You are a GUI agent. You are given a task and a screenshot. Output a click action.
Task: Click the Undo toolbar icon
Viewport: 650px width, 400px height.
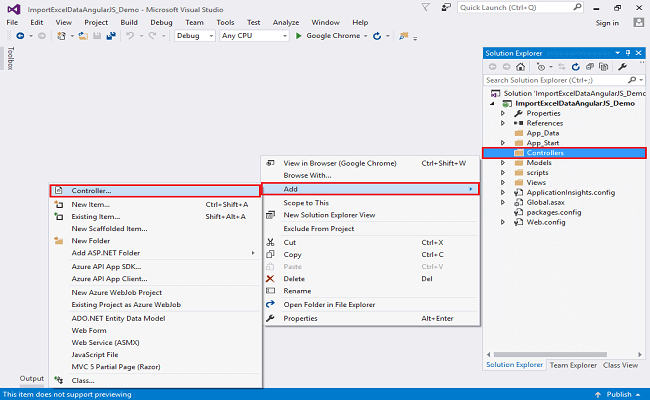click(130, 36)
